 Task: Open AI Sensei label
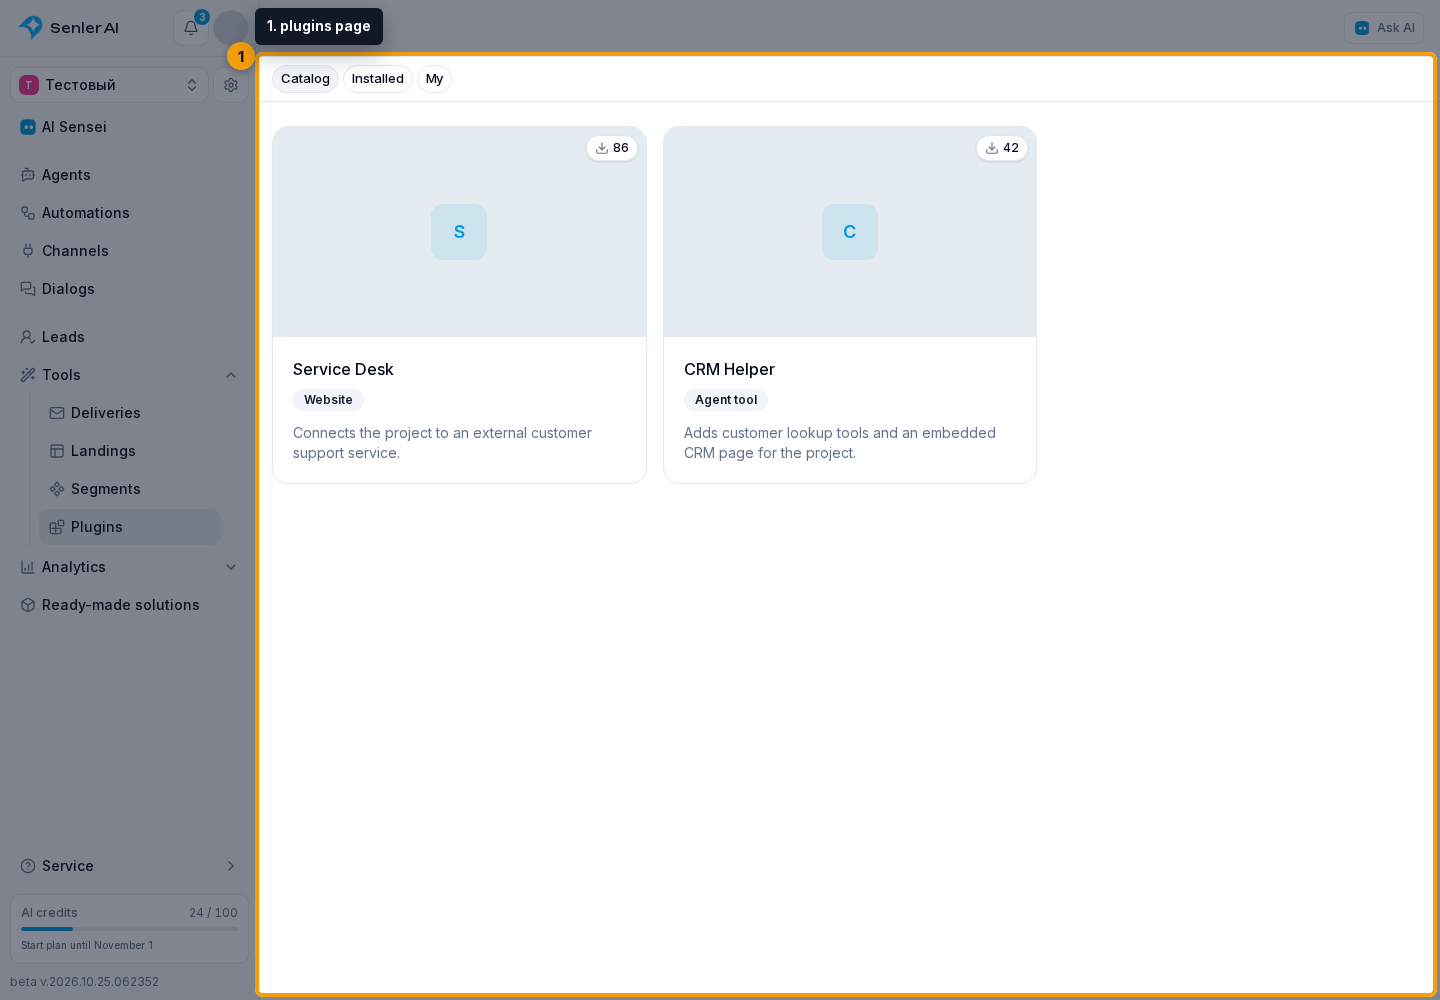click(74, 127)
